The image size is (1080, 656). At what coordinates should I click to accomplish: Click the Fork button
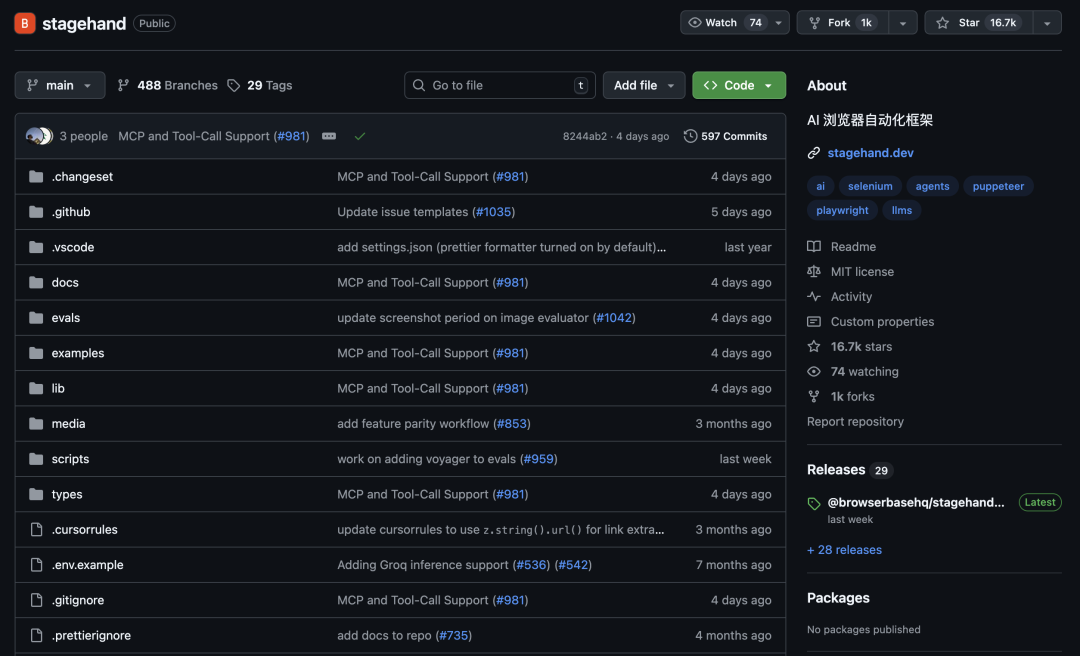click(842, 23)
